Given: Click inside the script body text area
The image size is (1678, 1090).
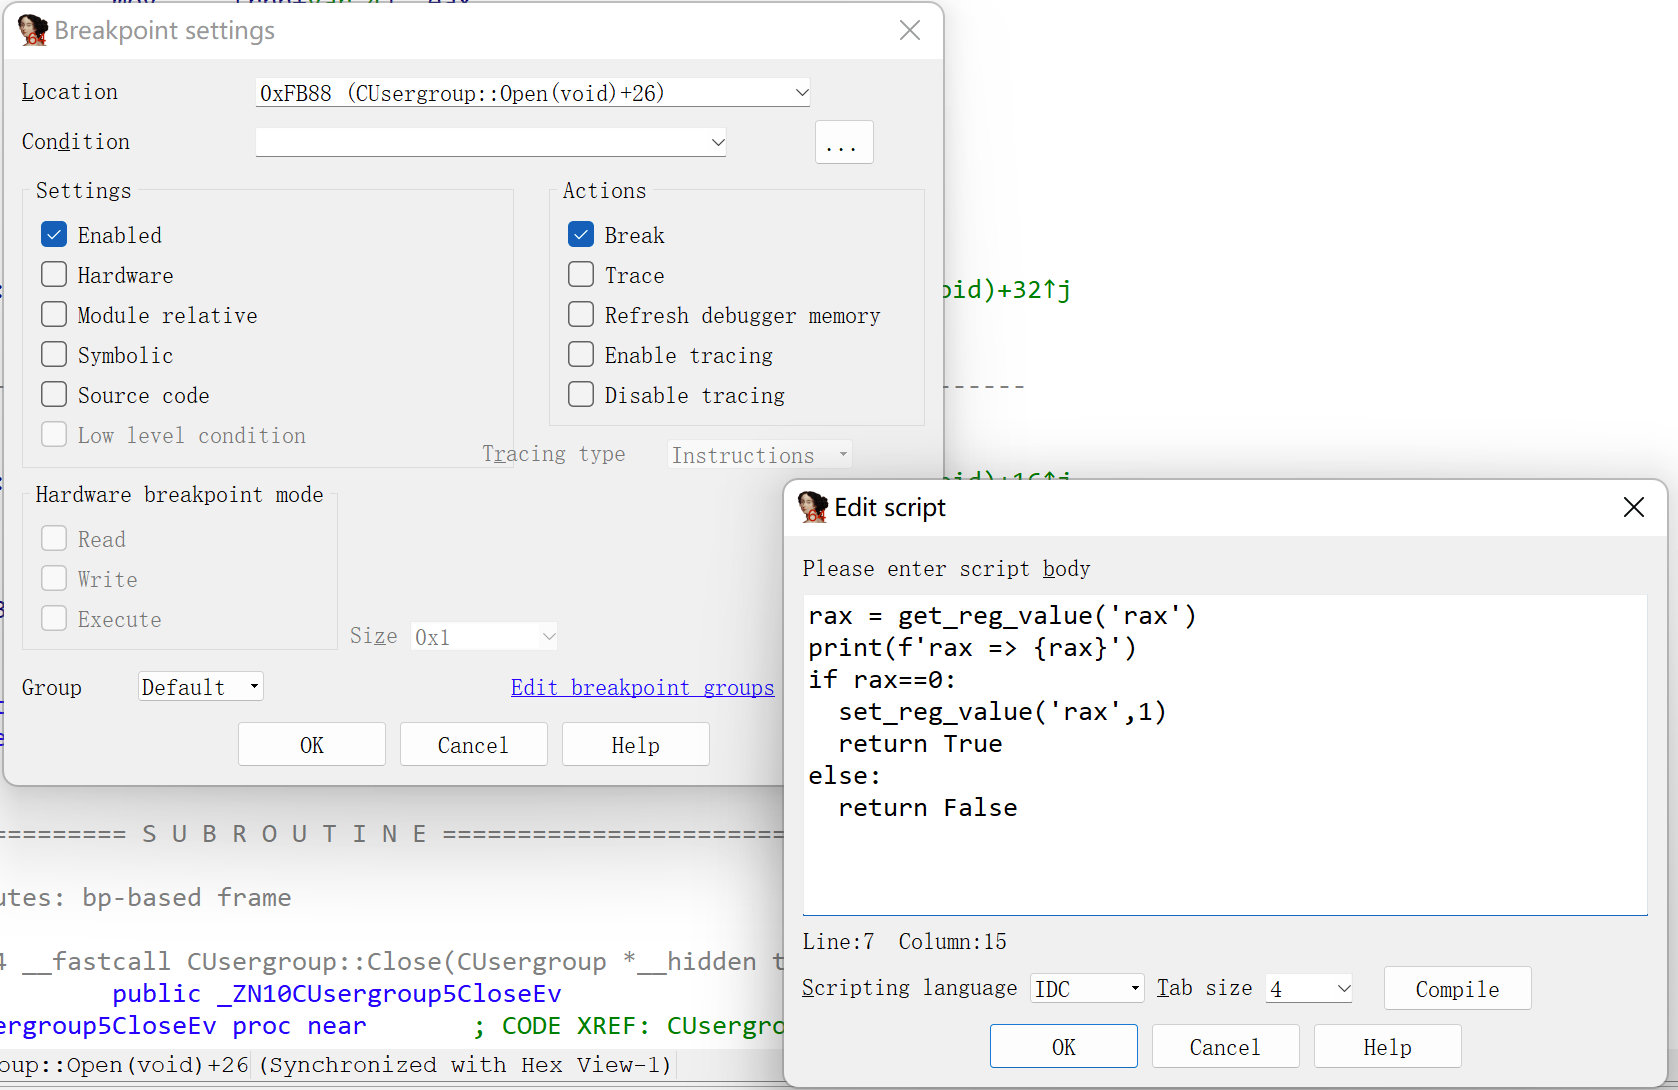Looking at the screenshot, I should pyautogui.click(x=1225, y=755).
